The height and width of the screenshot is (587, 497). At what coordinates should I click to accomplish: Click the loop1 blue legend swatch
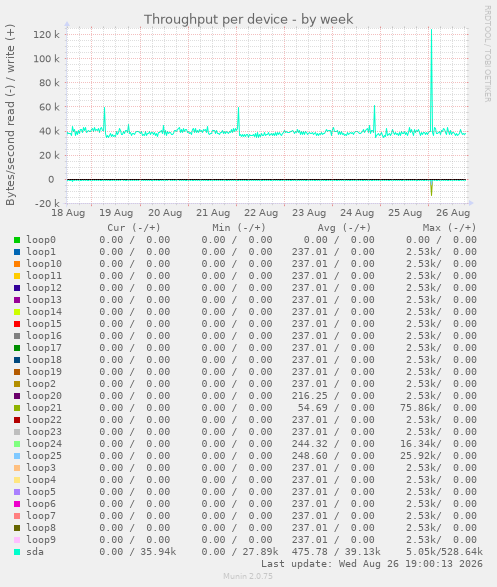(x=17, y=252)
